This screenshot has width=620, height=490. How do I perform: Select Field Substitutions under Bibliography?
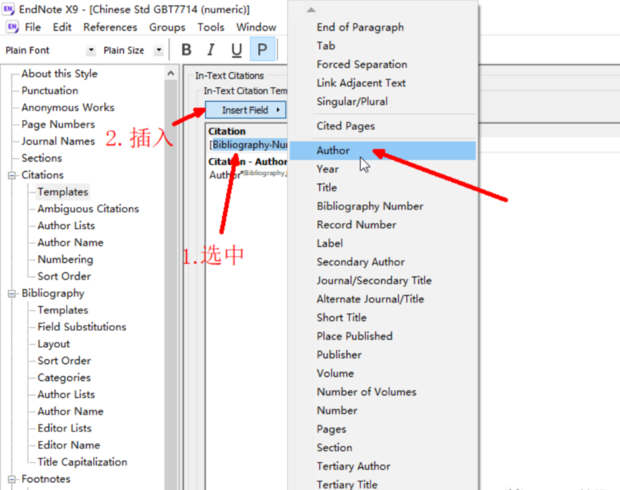coord(82,327)
